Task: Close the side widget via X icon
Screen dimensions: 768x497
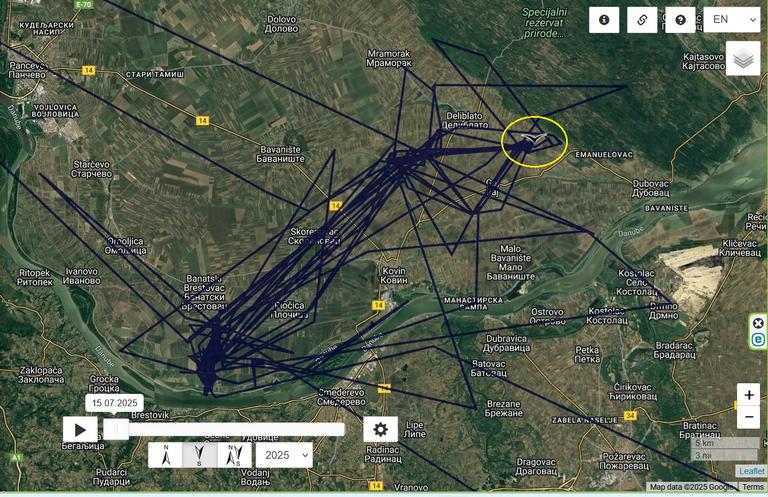Action: pyautogui.click(x=758, y=323)
